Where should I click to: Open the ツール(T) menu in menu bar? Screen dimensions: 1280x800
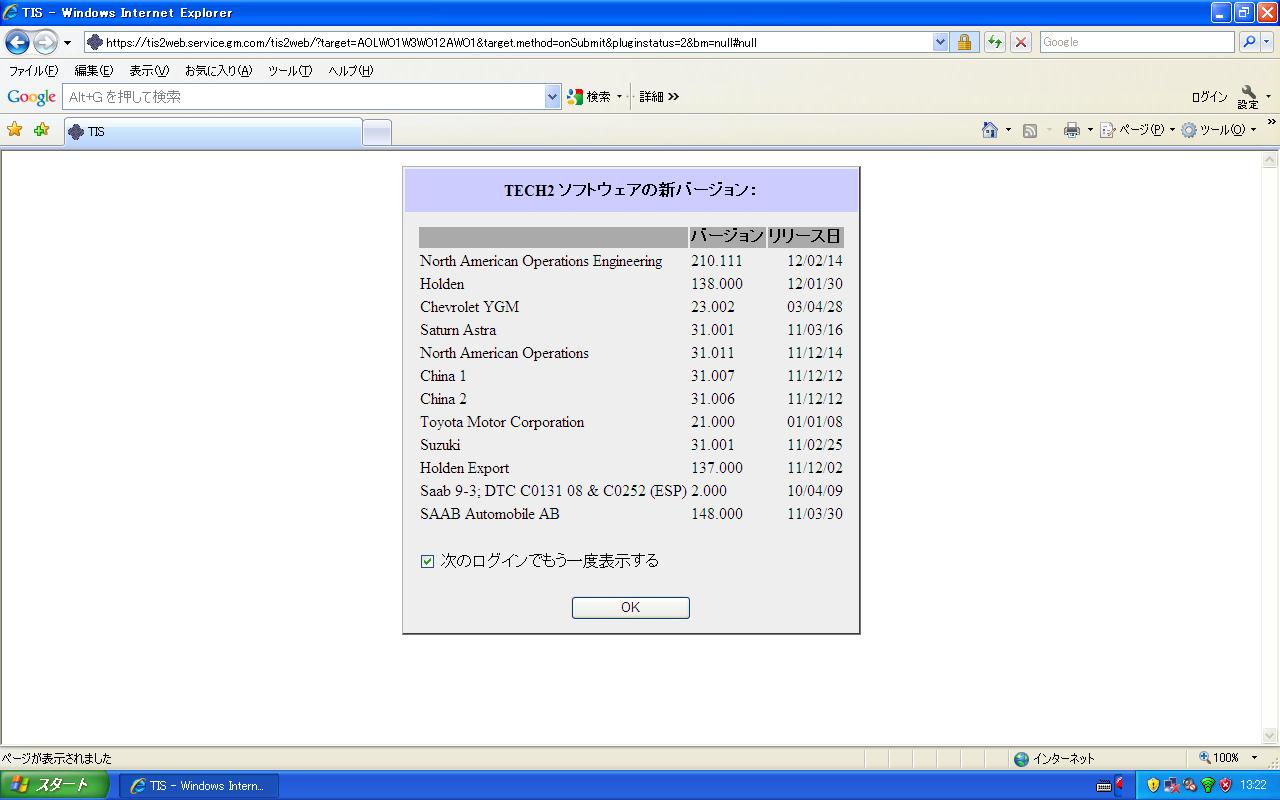pyautogui.click(x=290, y=71)
